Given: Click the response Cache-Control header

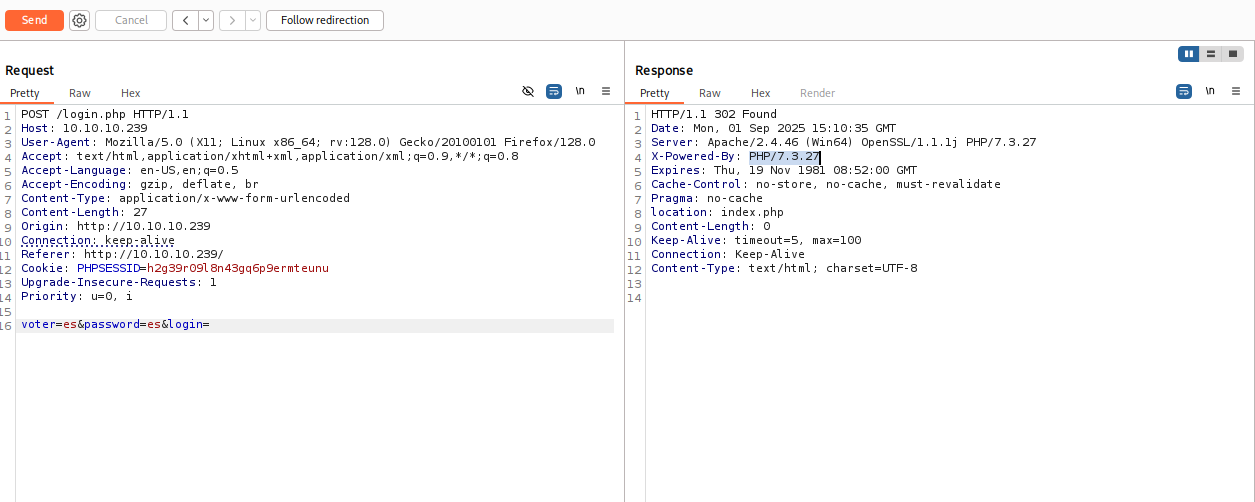Looking at the screenshot, I should [x=826, y=184].
